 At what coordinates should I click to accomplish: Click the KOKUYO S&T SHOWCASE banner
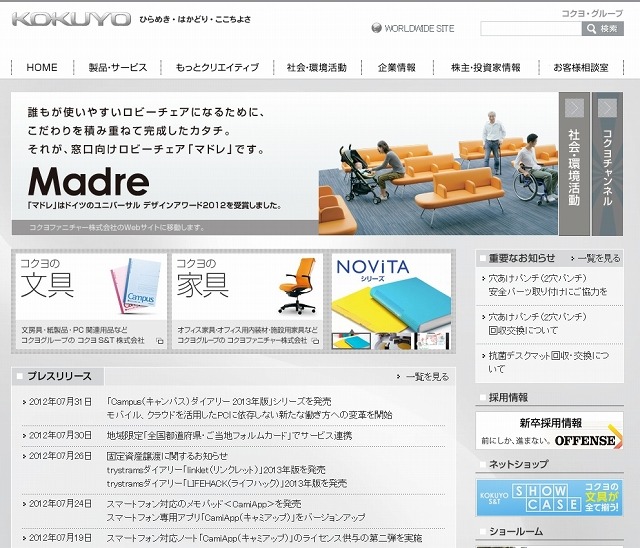tap(549, 497)
